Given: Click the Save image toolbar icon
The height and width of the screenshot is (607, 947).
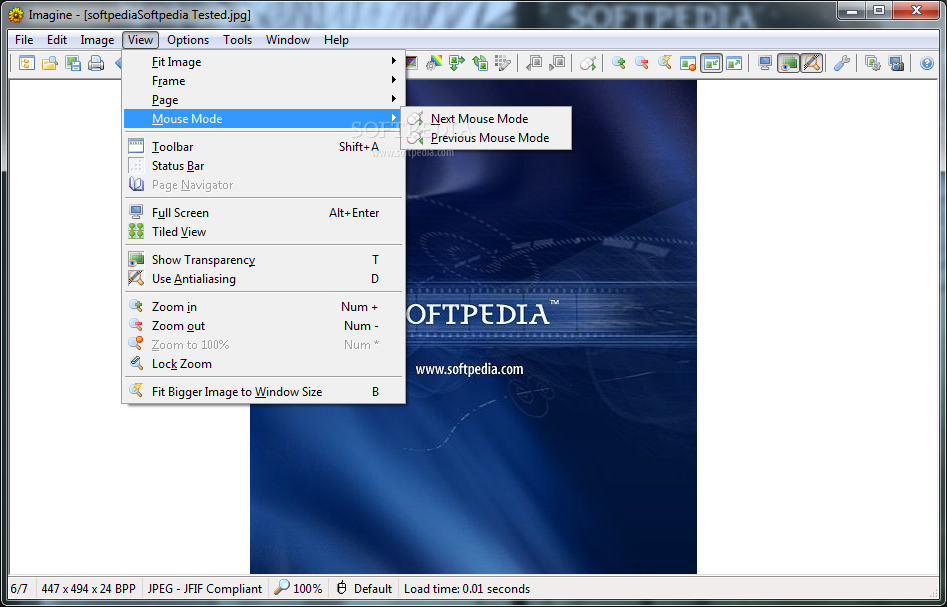Looking at the screenshot, I should 73,63.
